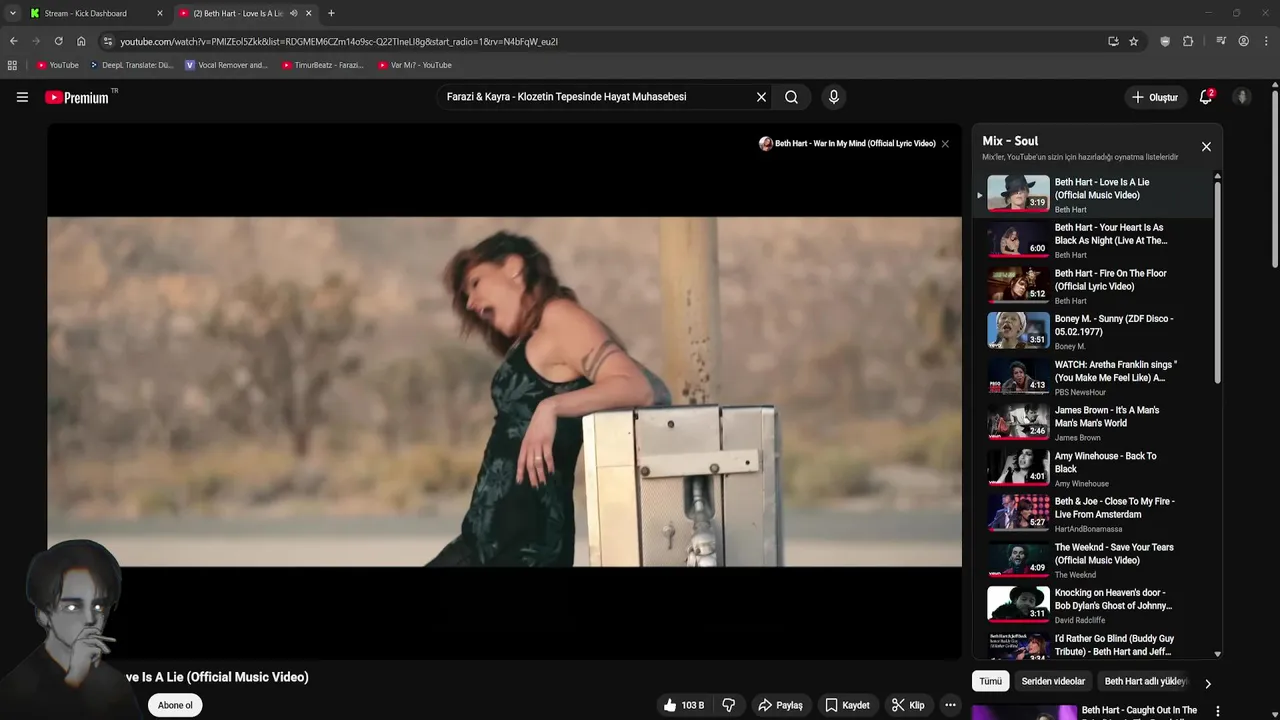Run search with the magnifier button
This screenshot has width=1280, height=720.
(791, 97)
